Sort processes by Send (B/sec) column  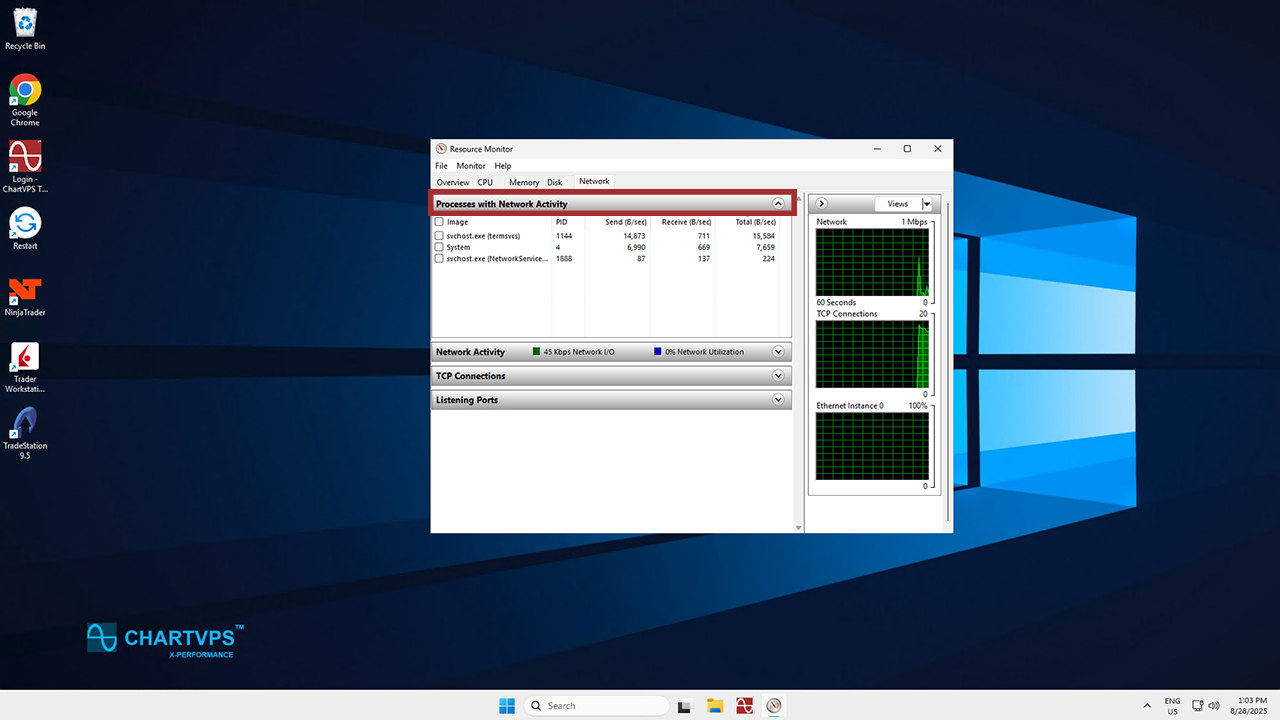[625, 222]
